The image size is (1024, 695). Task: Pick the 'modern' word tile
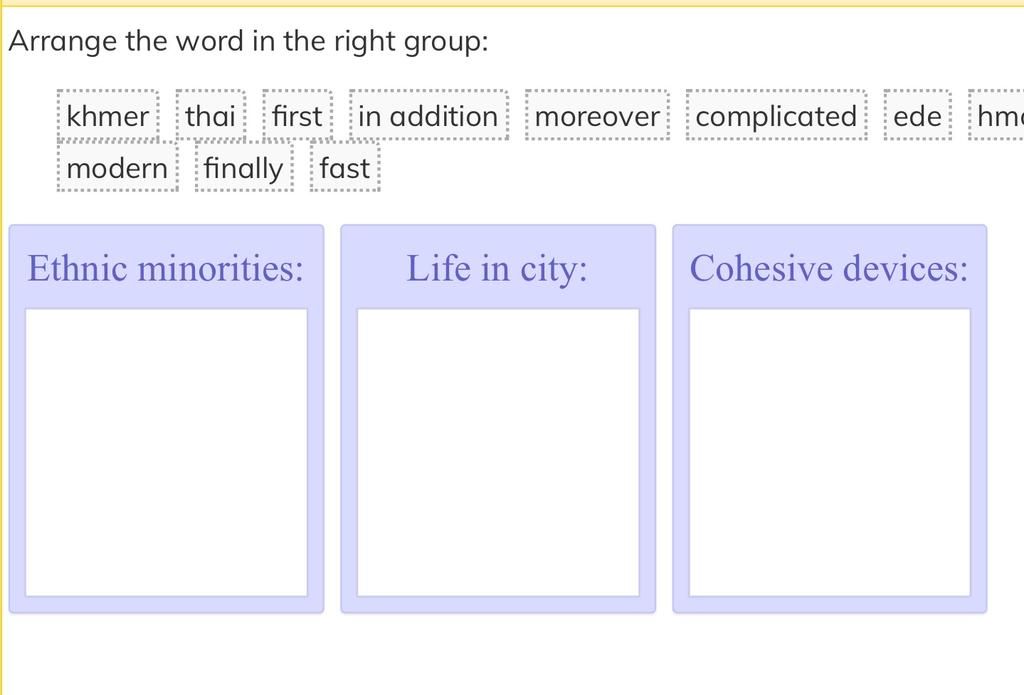[x=117, y=168]
